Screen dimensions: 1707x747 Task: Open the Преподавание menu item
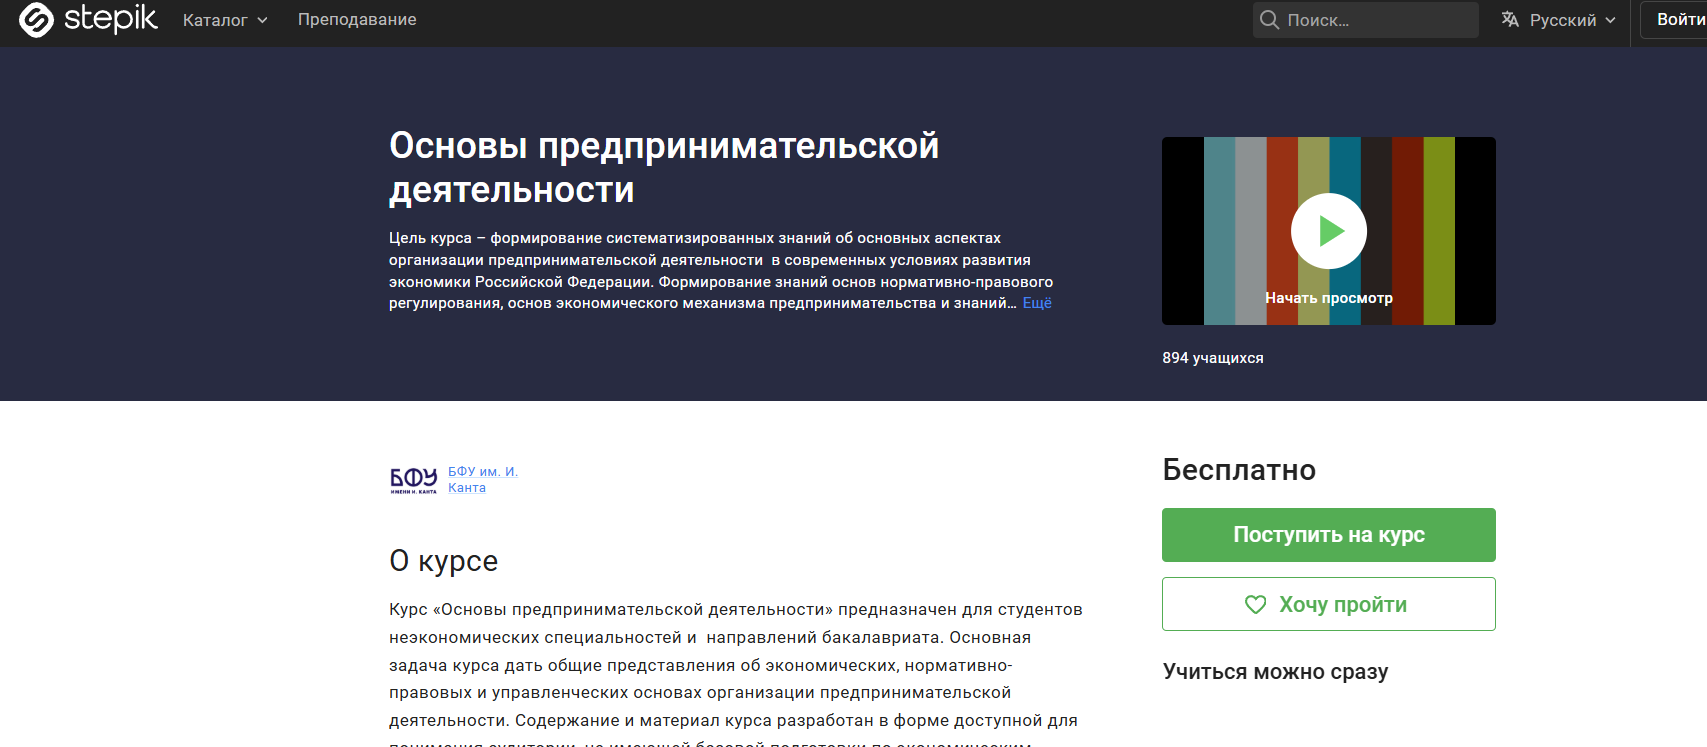coord(357,20)
